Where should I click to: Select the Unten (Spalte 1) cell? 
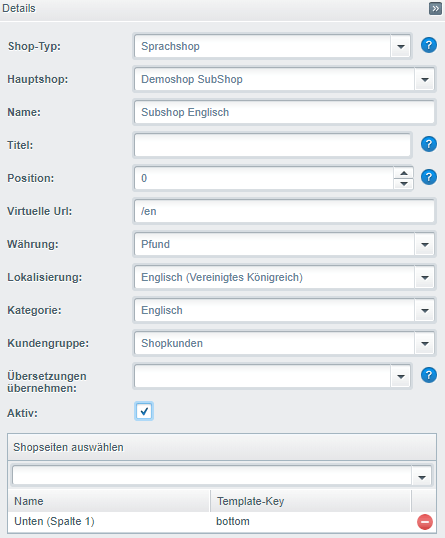click(109, 522)
